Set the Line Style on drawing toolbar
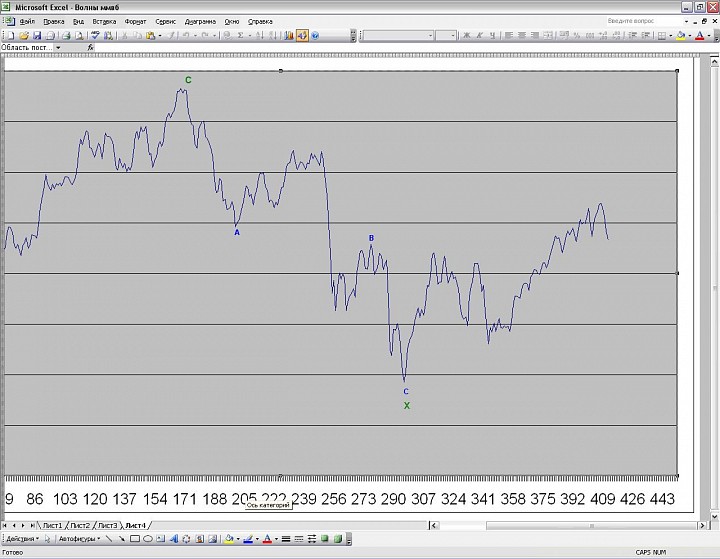The height and width of the screenshot is (559, 720). pos(286,539)
